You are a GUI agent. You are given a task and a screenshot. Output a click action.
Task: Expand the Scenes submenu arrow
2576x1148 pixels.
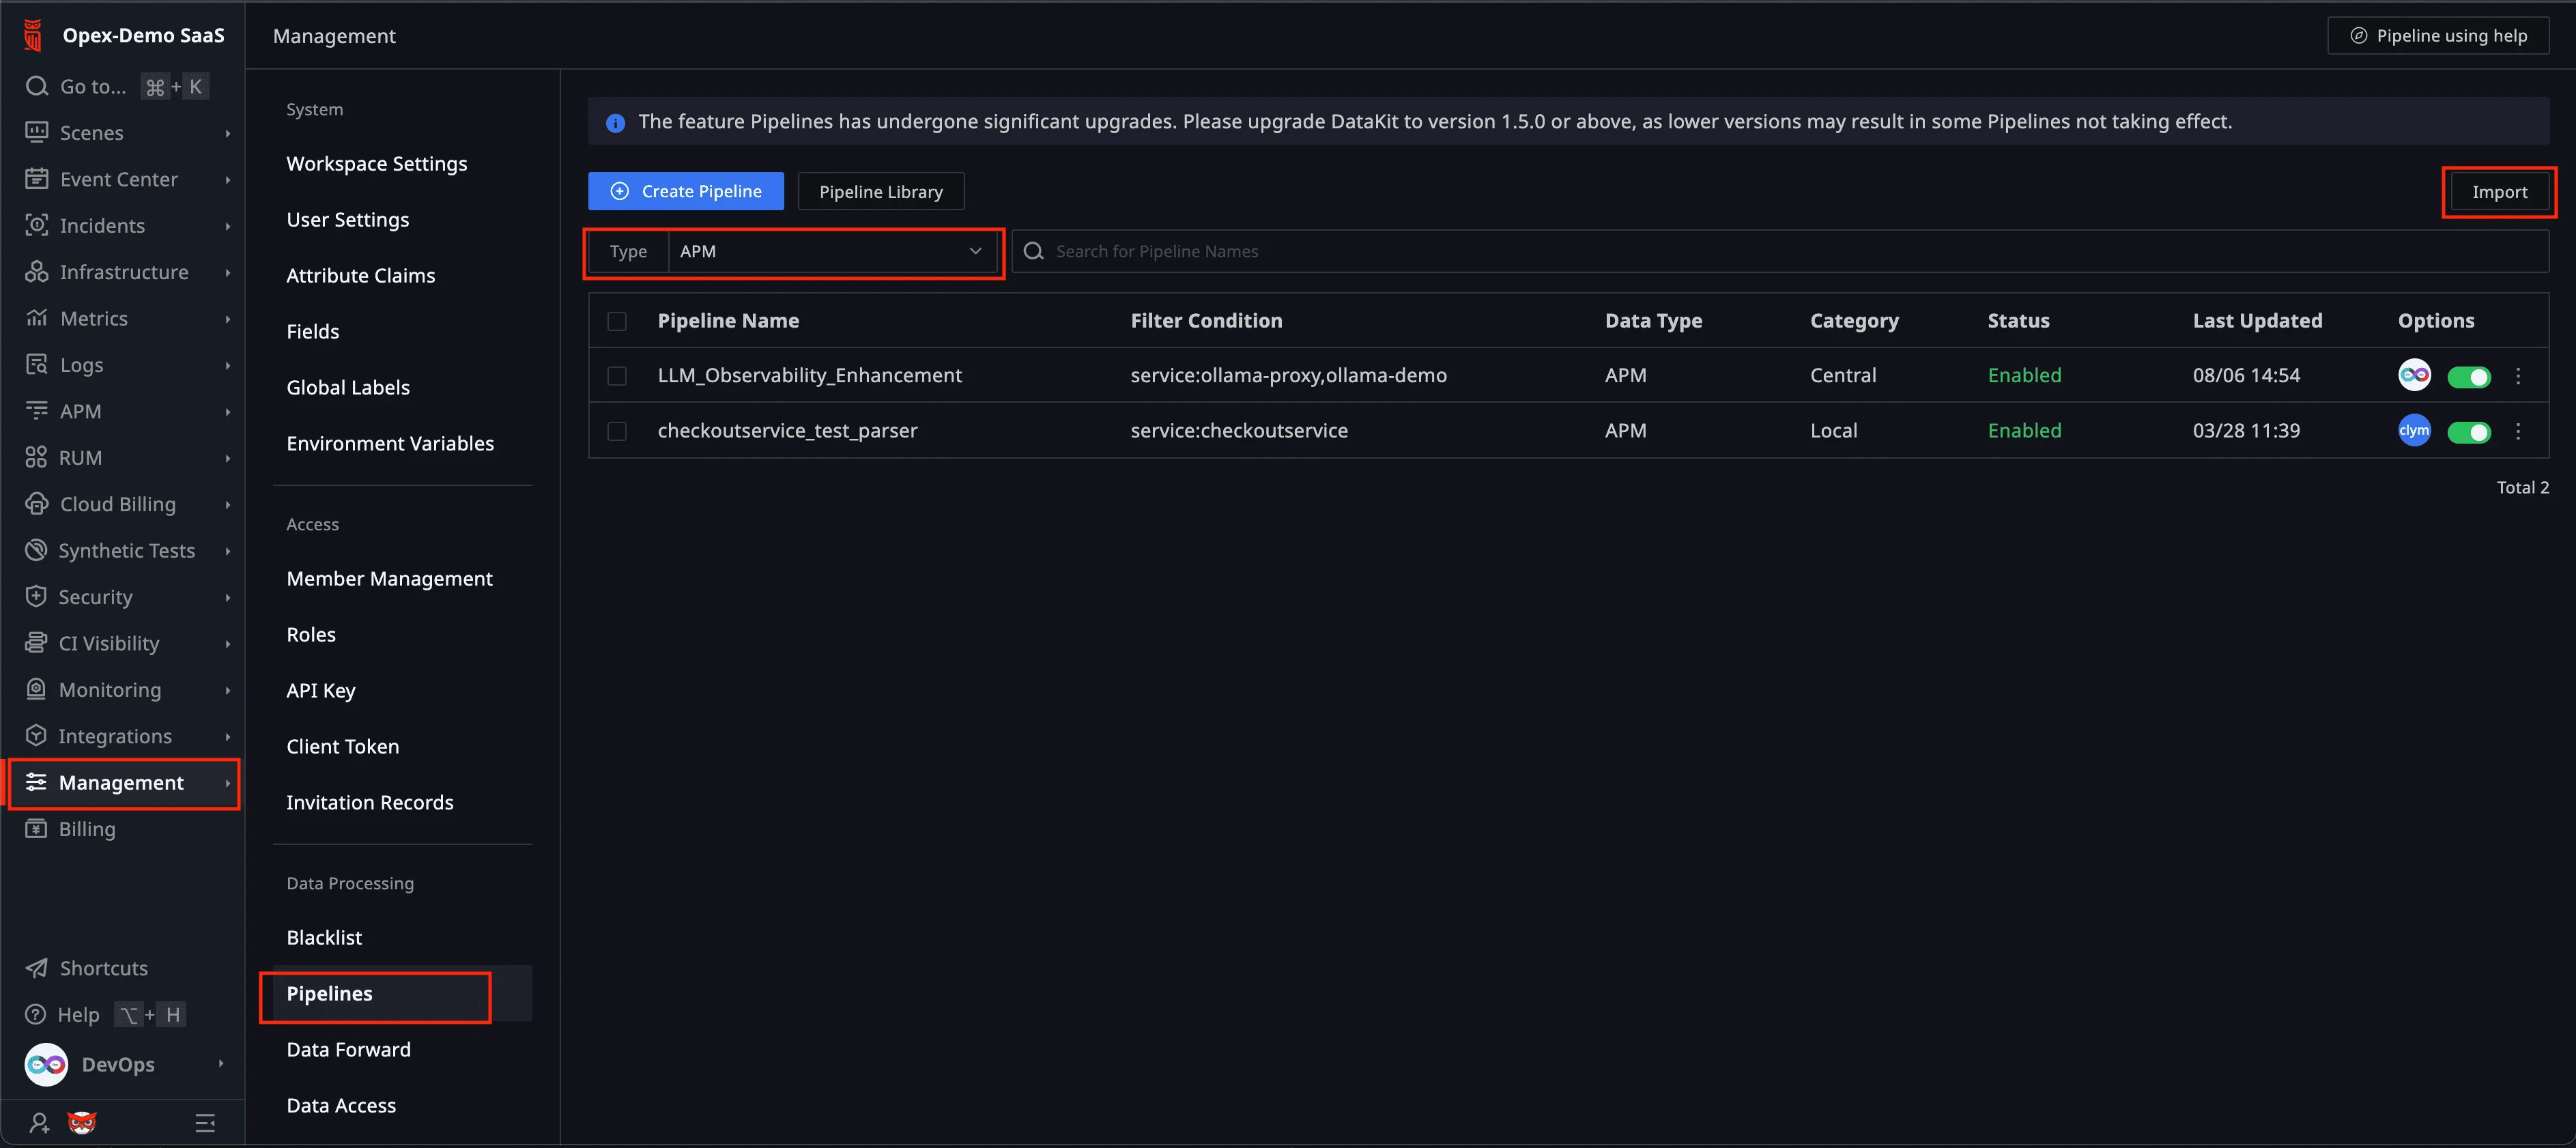(228, 133)
